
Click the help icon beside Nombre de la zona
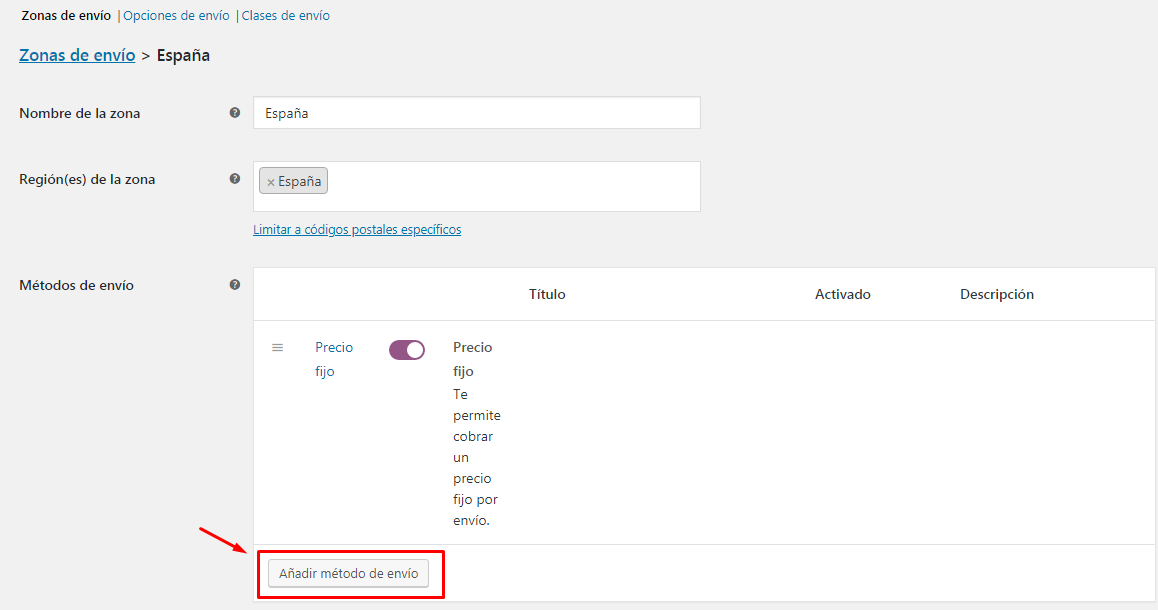[235, 113]
